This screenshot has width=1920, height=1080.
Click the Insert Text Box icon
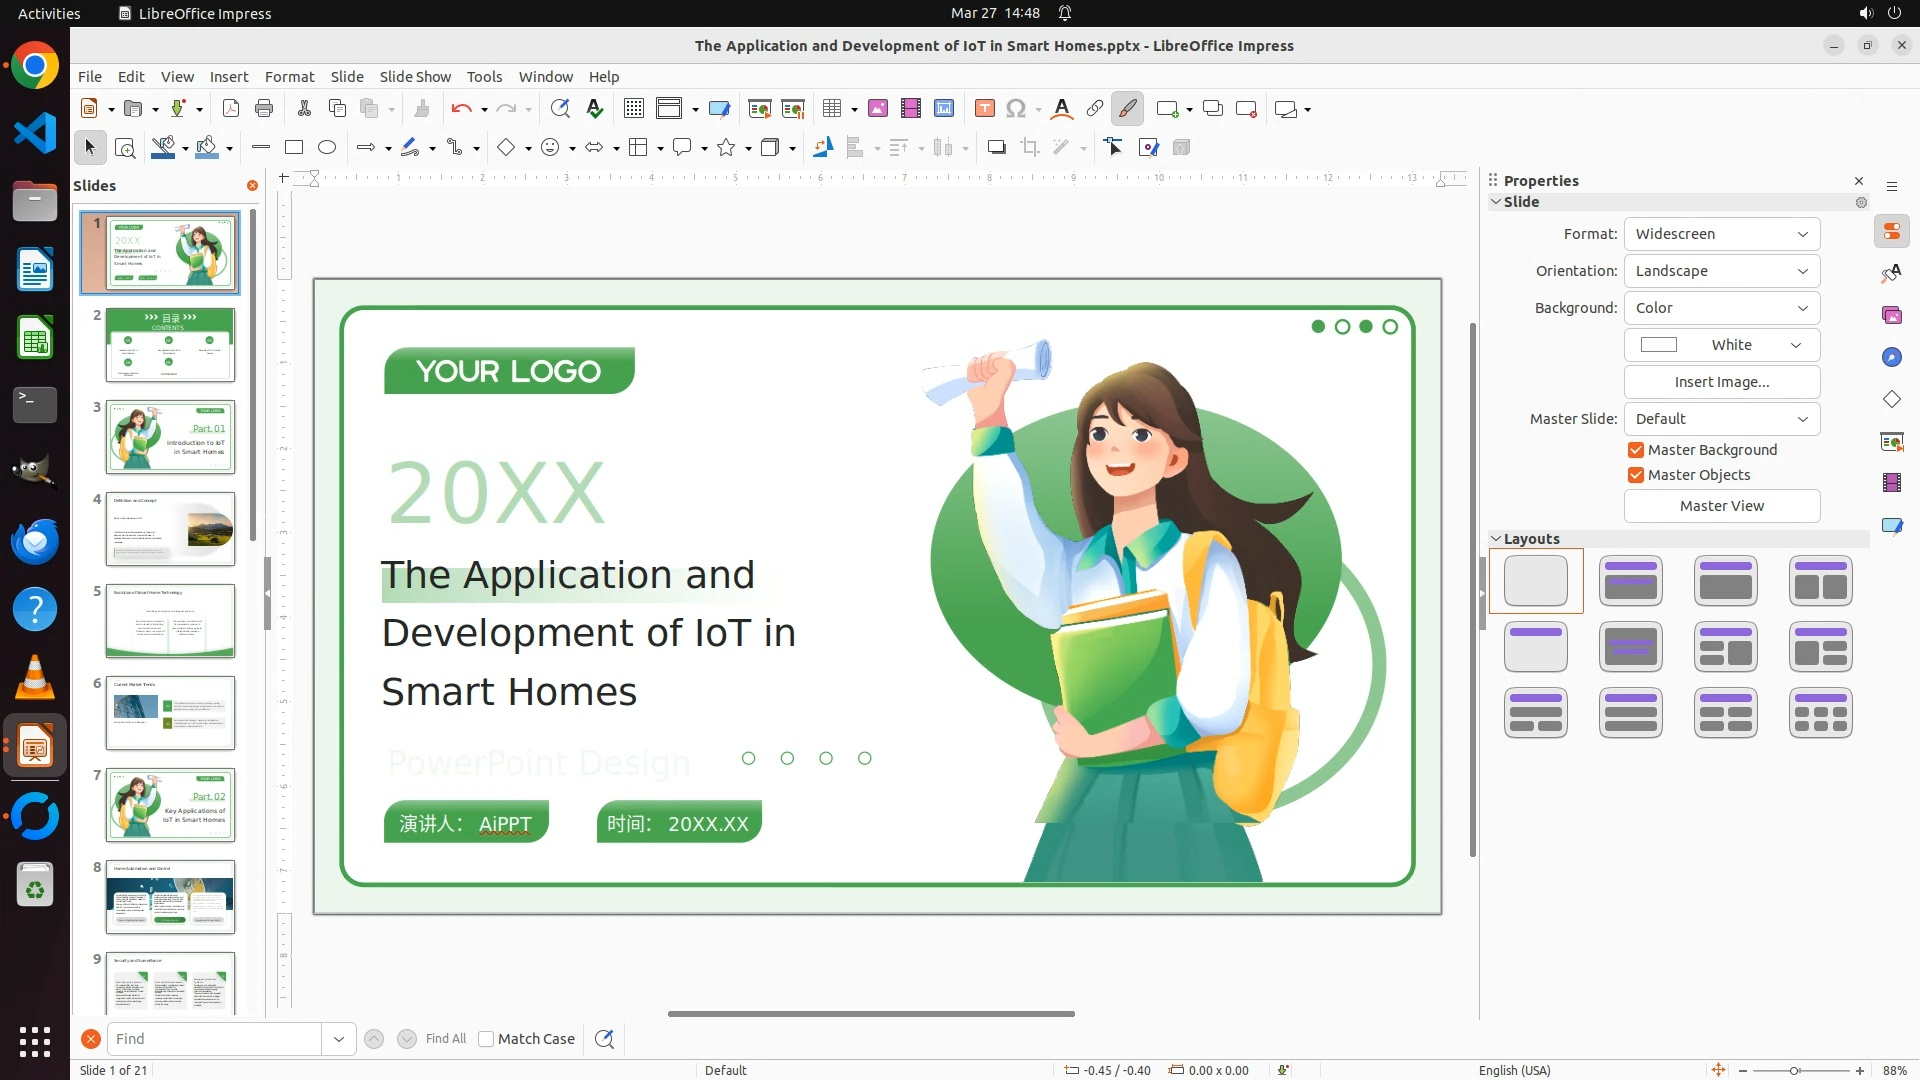tap(984, 109)
